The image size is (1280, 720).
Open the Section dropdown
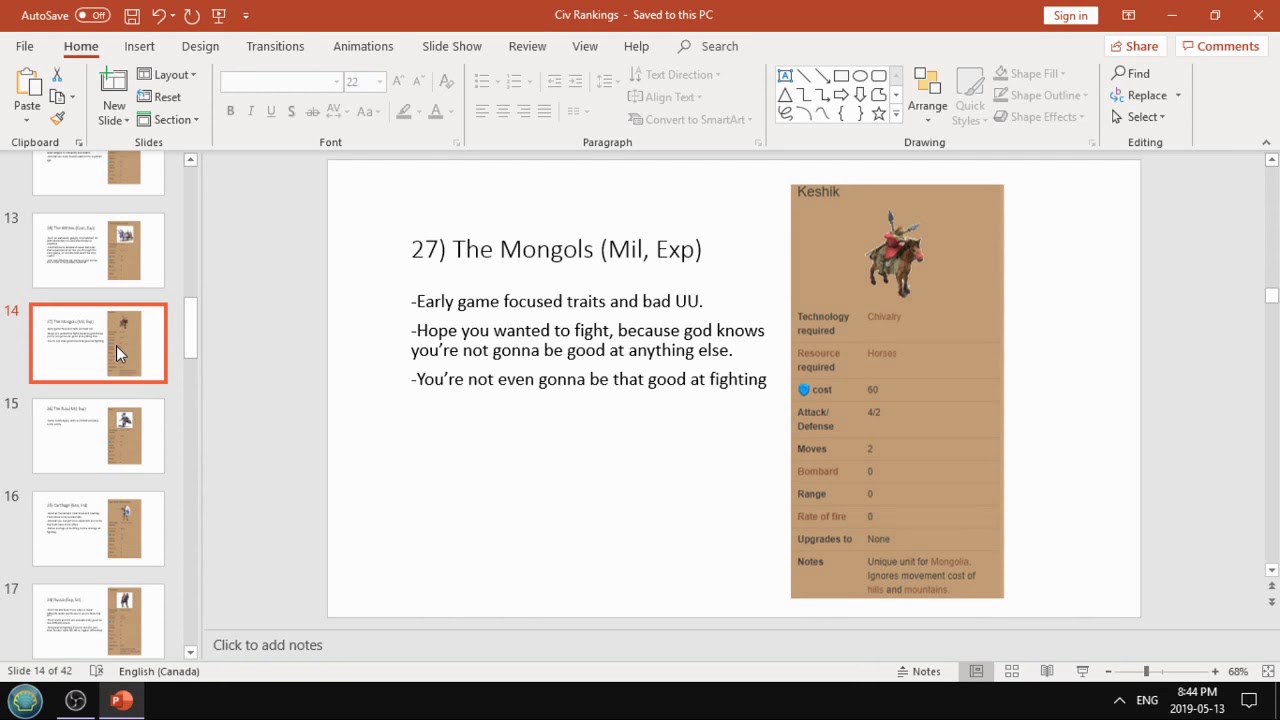pos(168,120)
